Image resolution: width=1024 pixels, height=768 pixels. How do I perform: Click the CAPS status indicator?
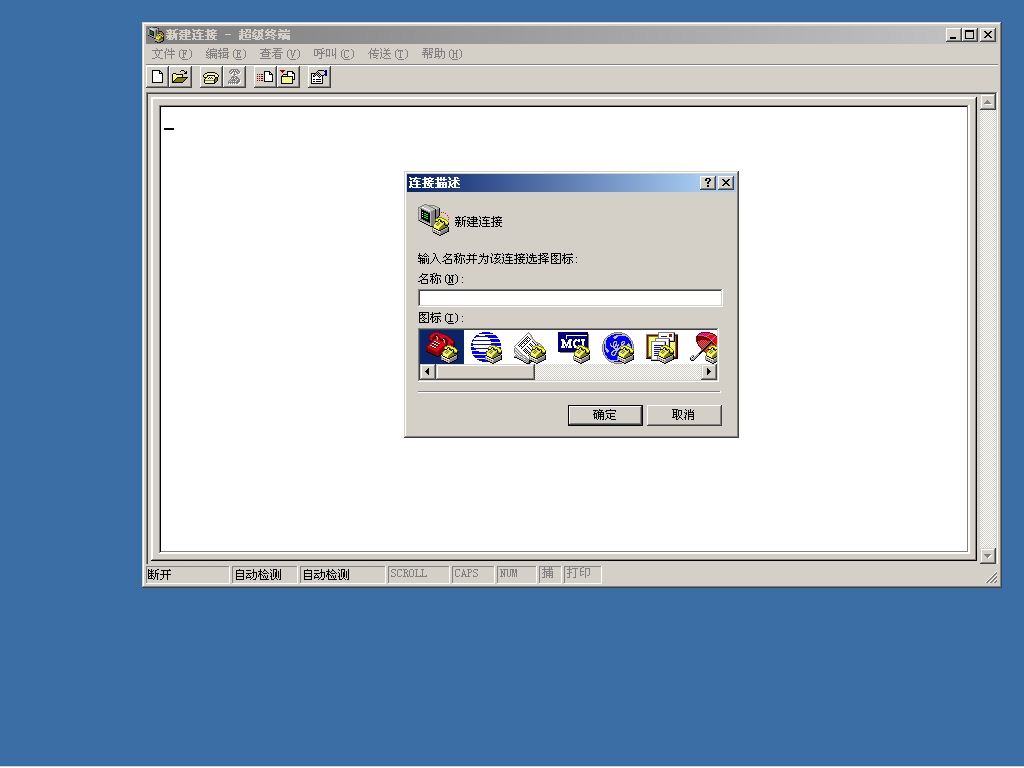point(472,574)
